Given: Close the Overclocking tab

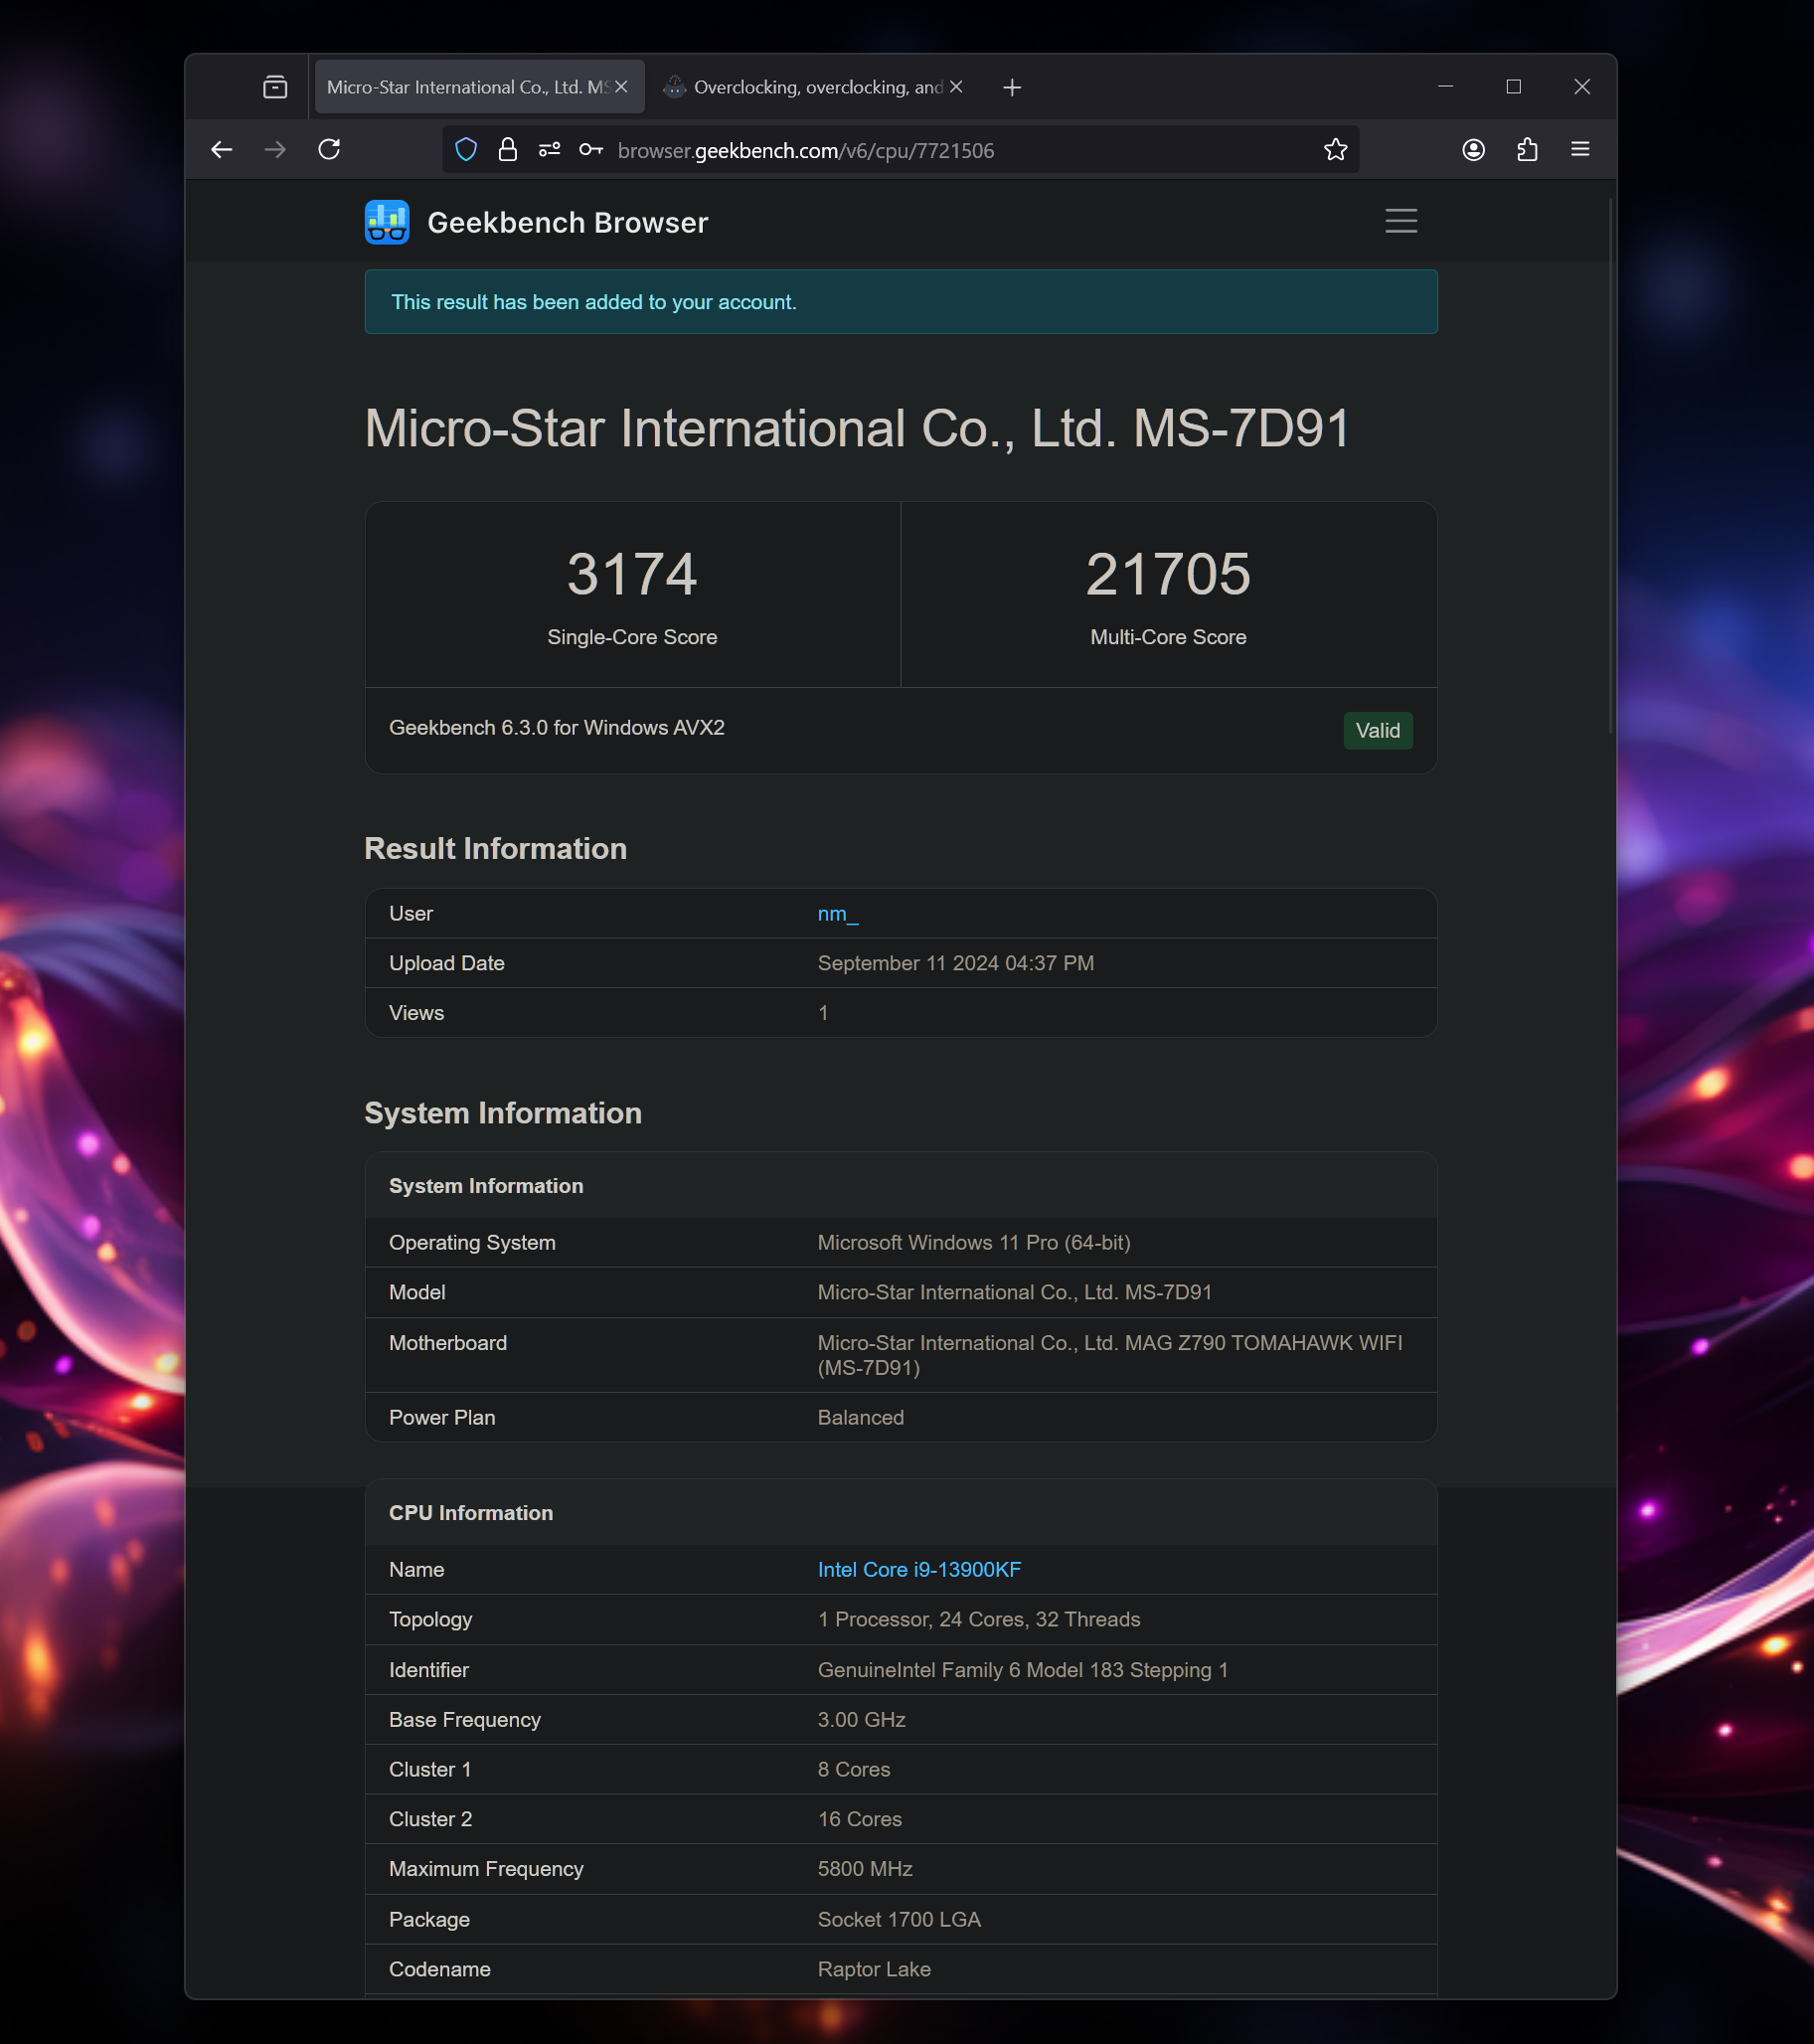Looking at the screenshot, I should point(956,87).
